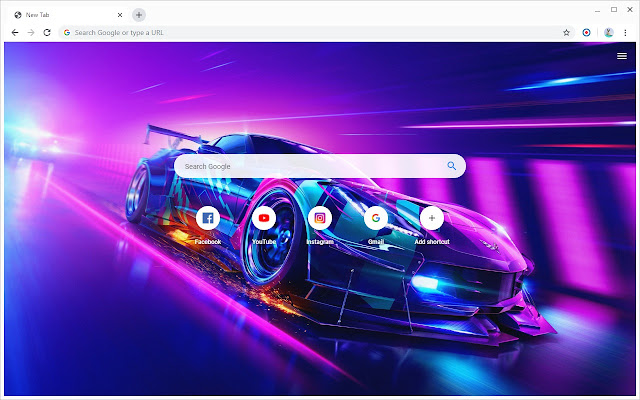Click the Add shortcut plus button
This screenshot has height=400, width=640.
click(432, 218)
